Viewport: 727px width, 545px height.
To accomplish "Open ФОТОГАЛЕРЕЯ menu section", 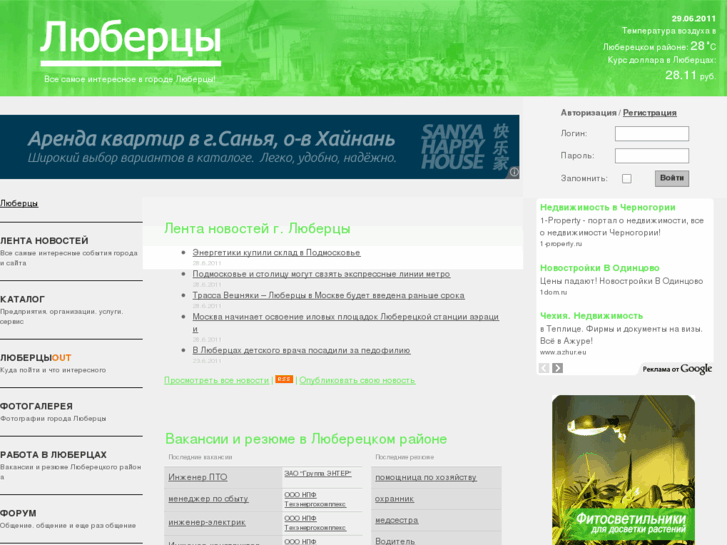I will click(x=36, y=406).
